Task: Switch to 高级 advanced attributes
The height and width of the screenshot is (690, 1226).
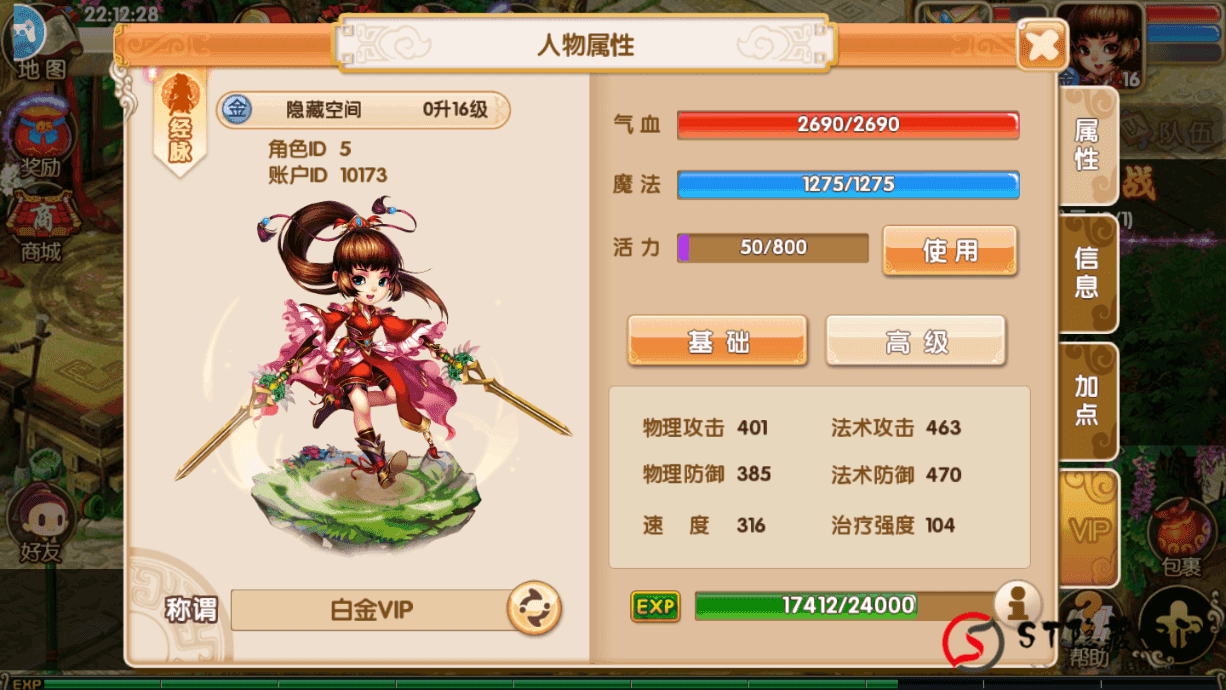Action: click(916, 342)
